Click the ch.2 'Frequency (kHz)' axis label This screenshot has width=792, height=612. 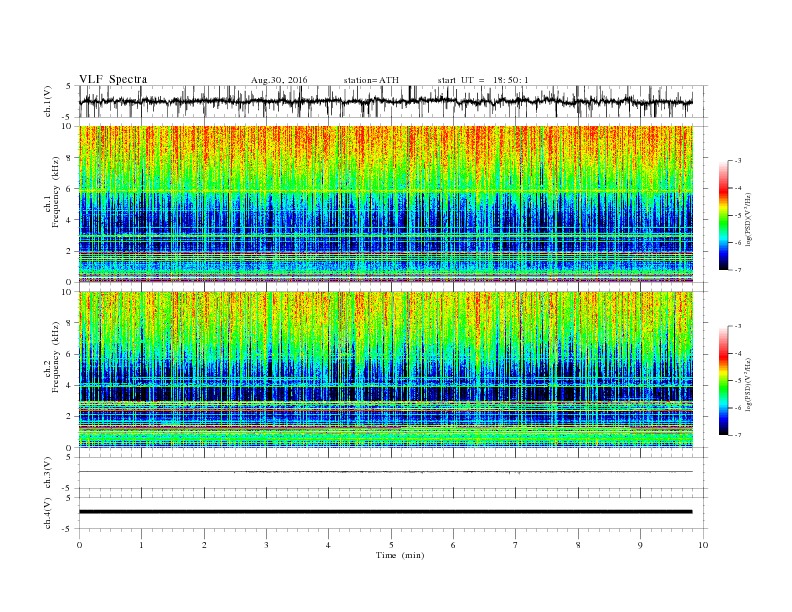(x=56, y=357)
